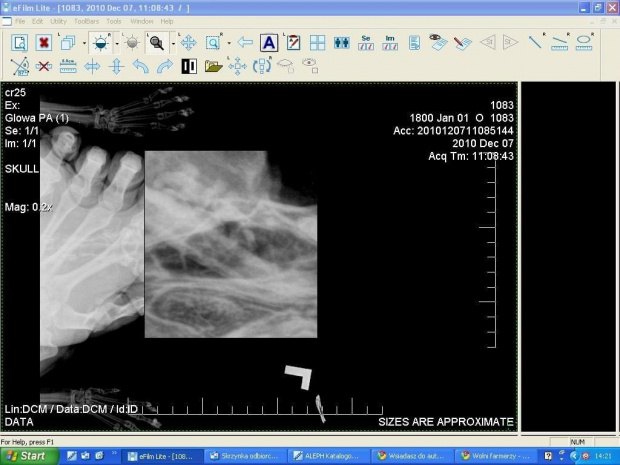Open dropdown arrow beside stack pages icon
The image size is (620, 465).
pyautogui.click(x=85, y=44)
